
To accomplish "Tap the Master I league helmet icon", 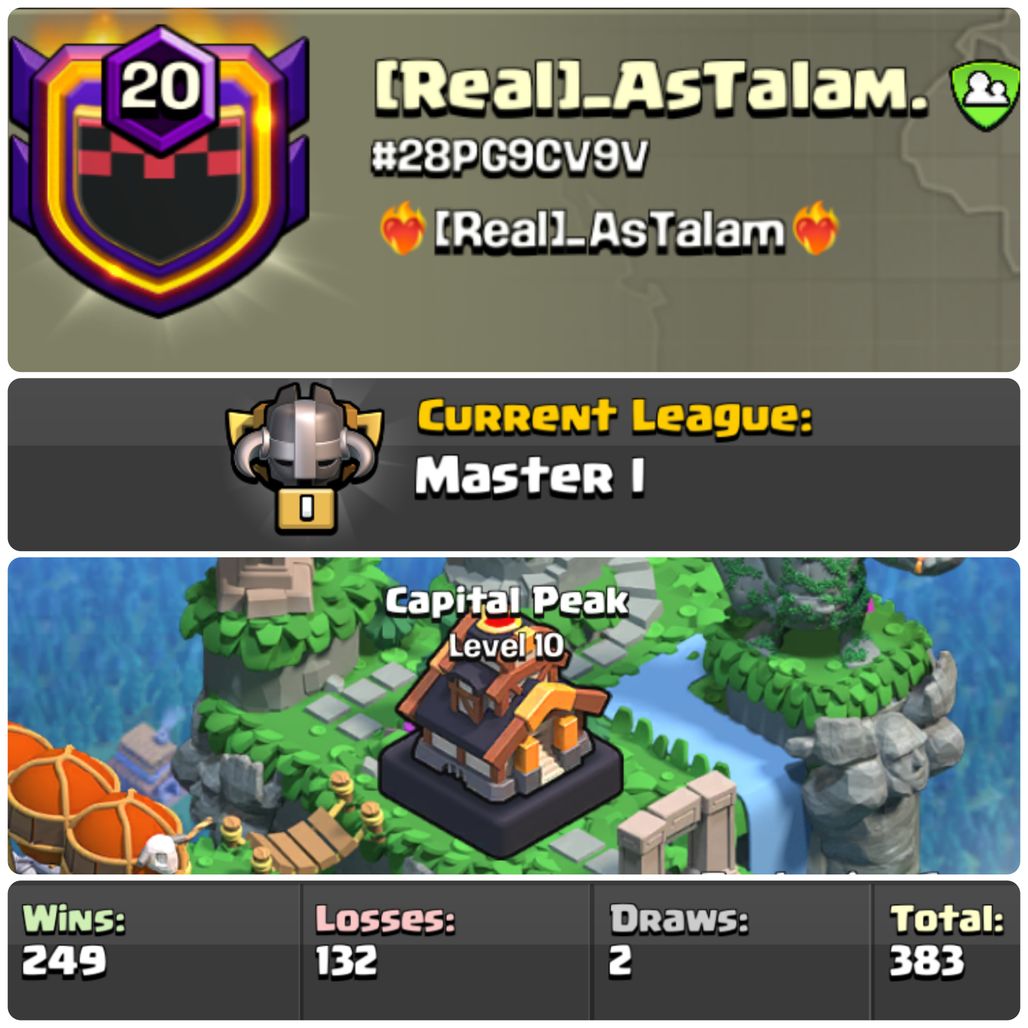I will pos(304,458).
